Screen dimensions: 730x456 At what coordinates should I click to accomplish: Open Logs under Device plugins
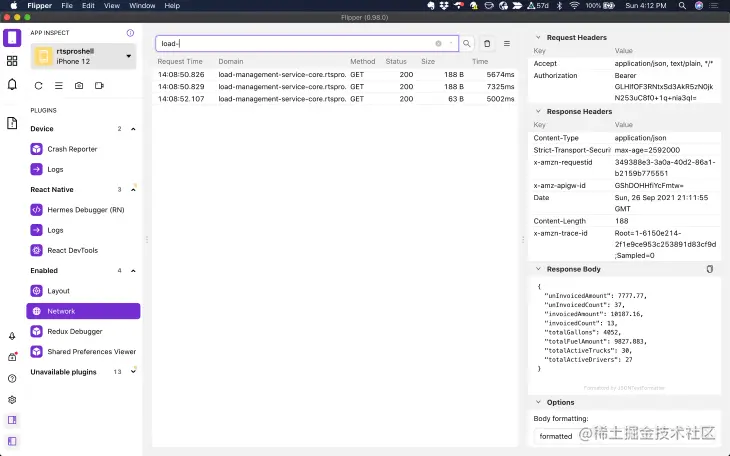[x=83, y=169]
